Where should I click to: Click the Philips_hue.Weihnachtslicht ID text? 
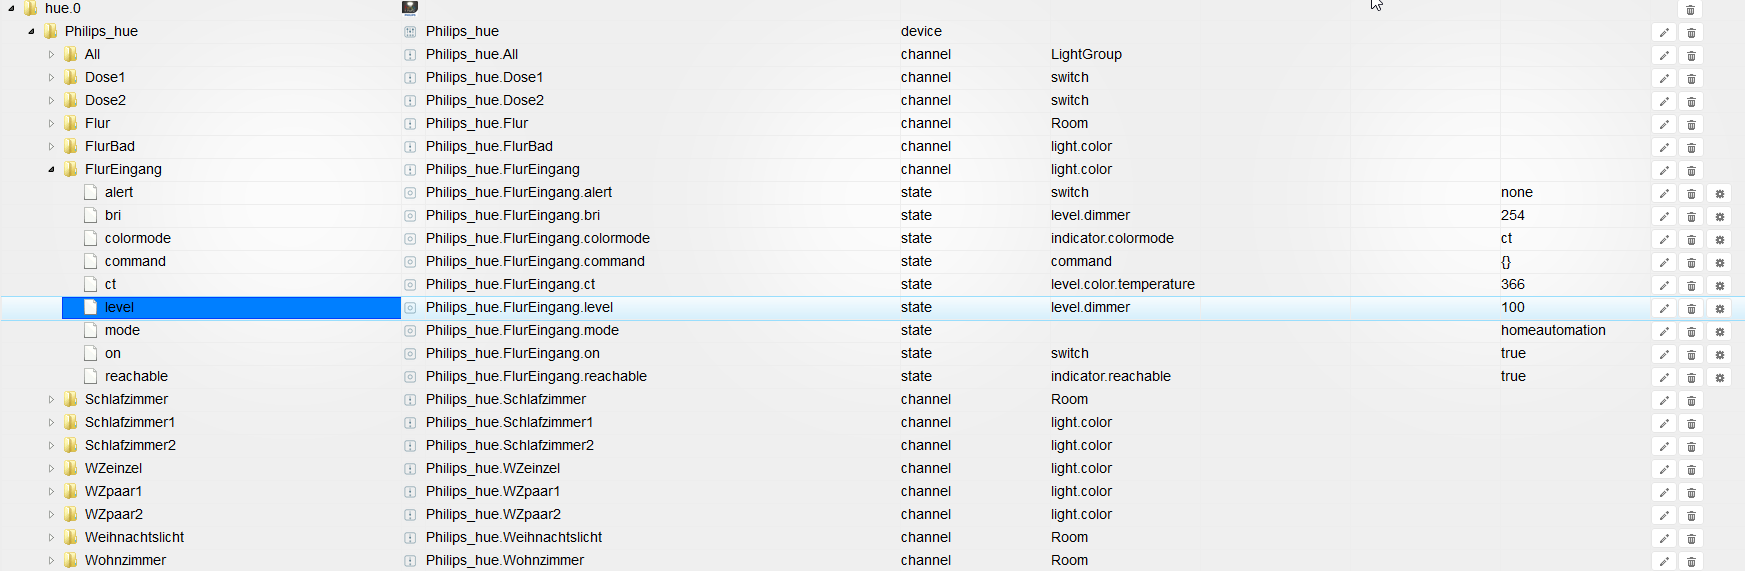tap(514, 537)
